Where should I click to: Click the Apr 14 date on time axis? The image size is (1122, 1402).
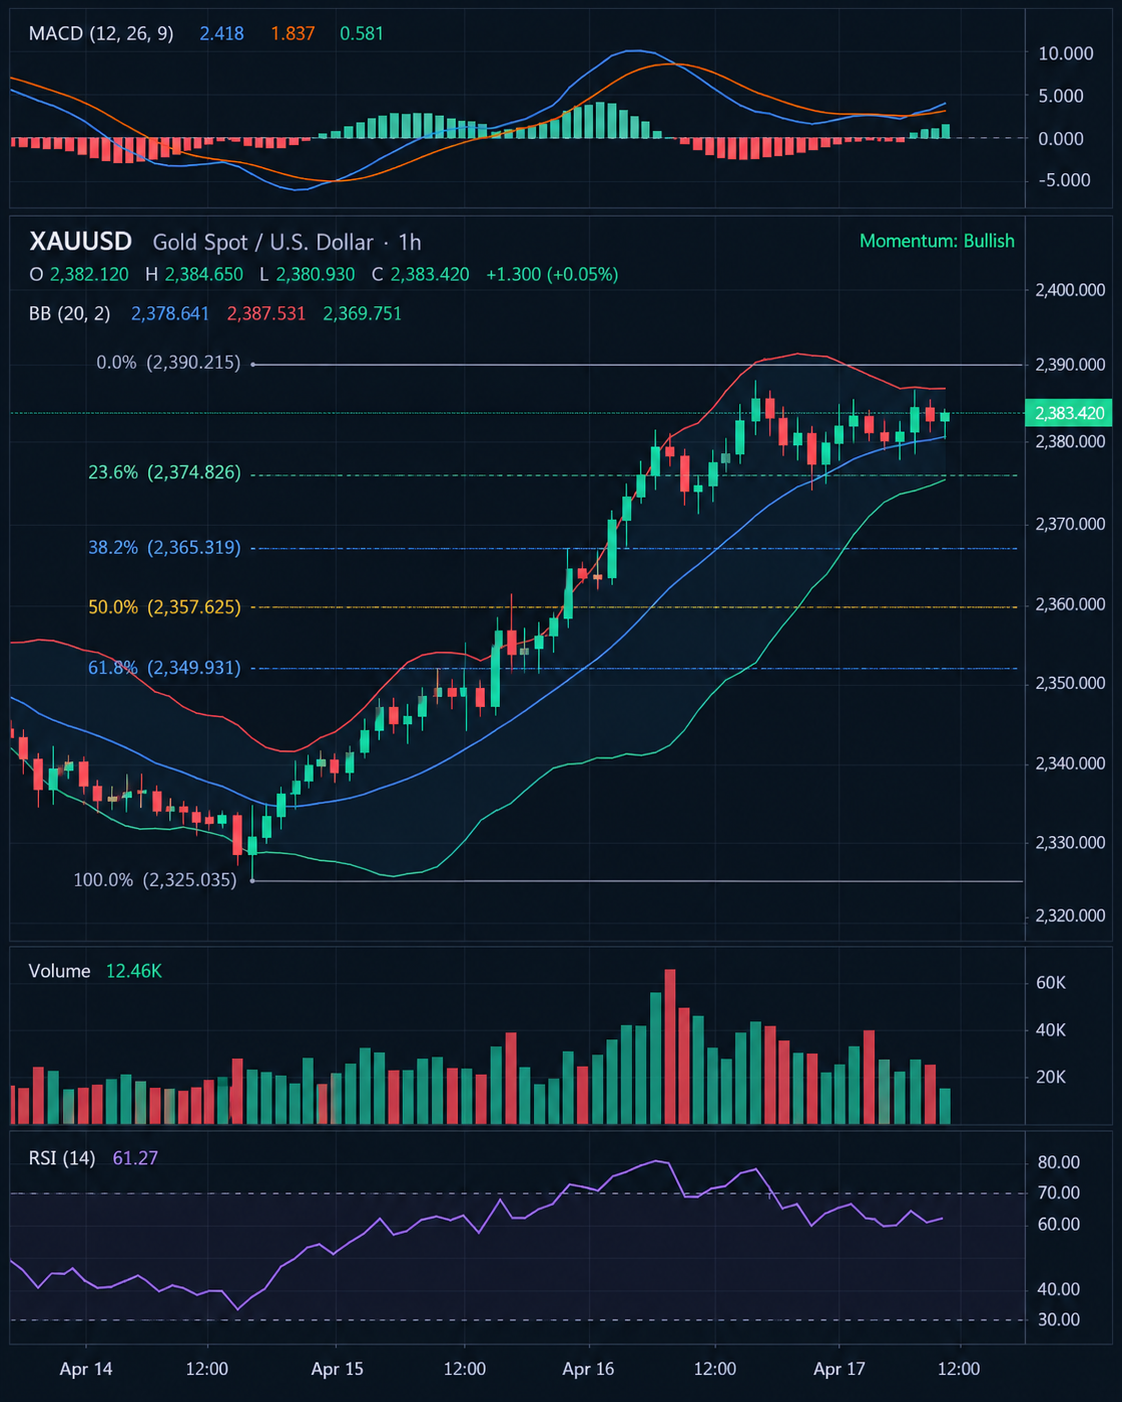86,1369
